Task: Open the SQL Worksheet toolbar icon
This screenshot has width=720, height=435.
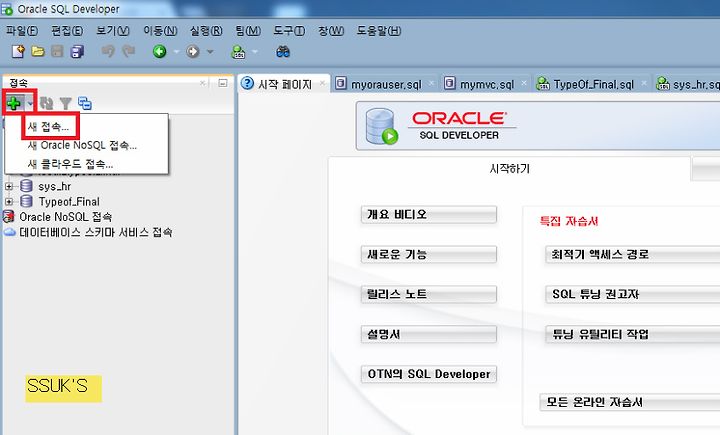Action: [238, 52]
